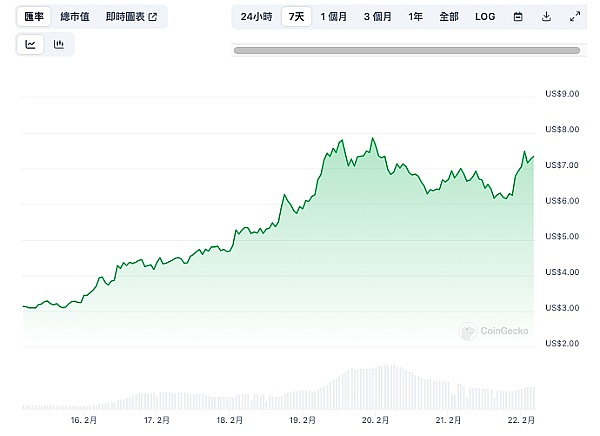Open the calendar date range picker
Screen dimensions: 600x436
click(x=517, y=17)
